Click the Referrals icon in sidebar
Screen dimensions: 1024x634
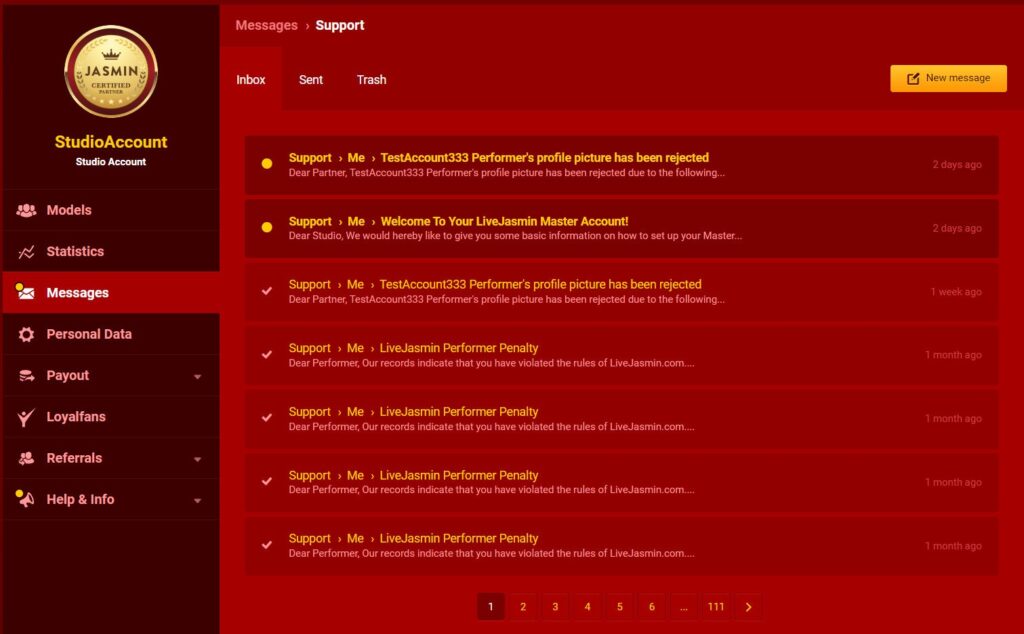26,458
